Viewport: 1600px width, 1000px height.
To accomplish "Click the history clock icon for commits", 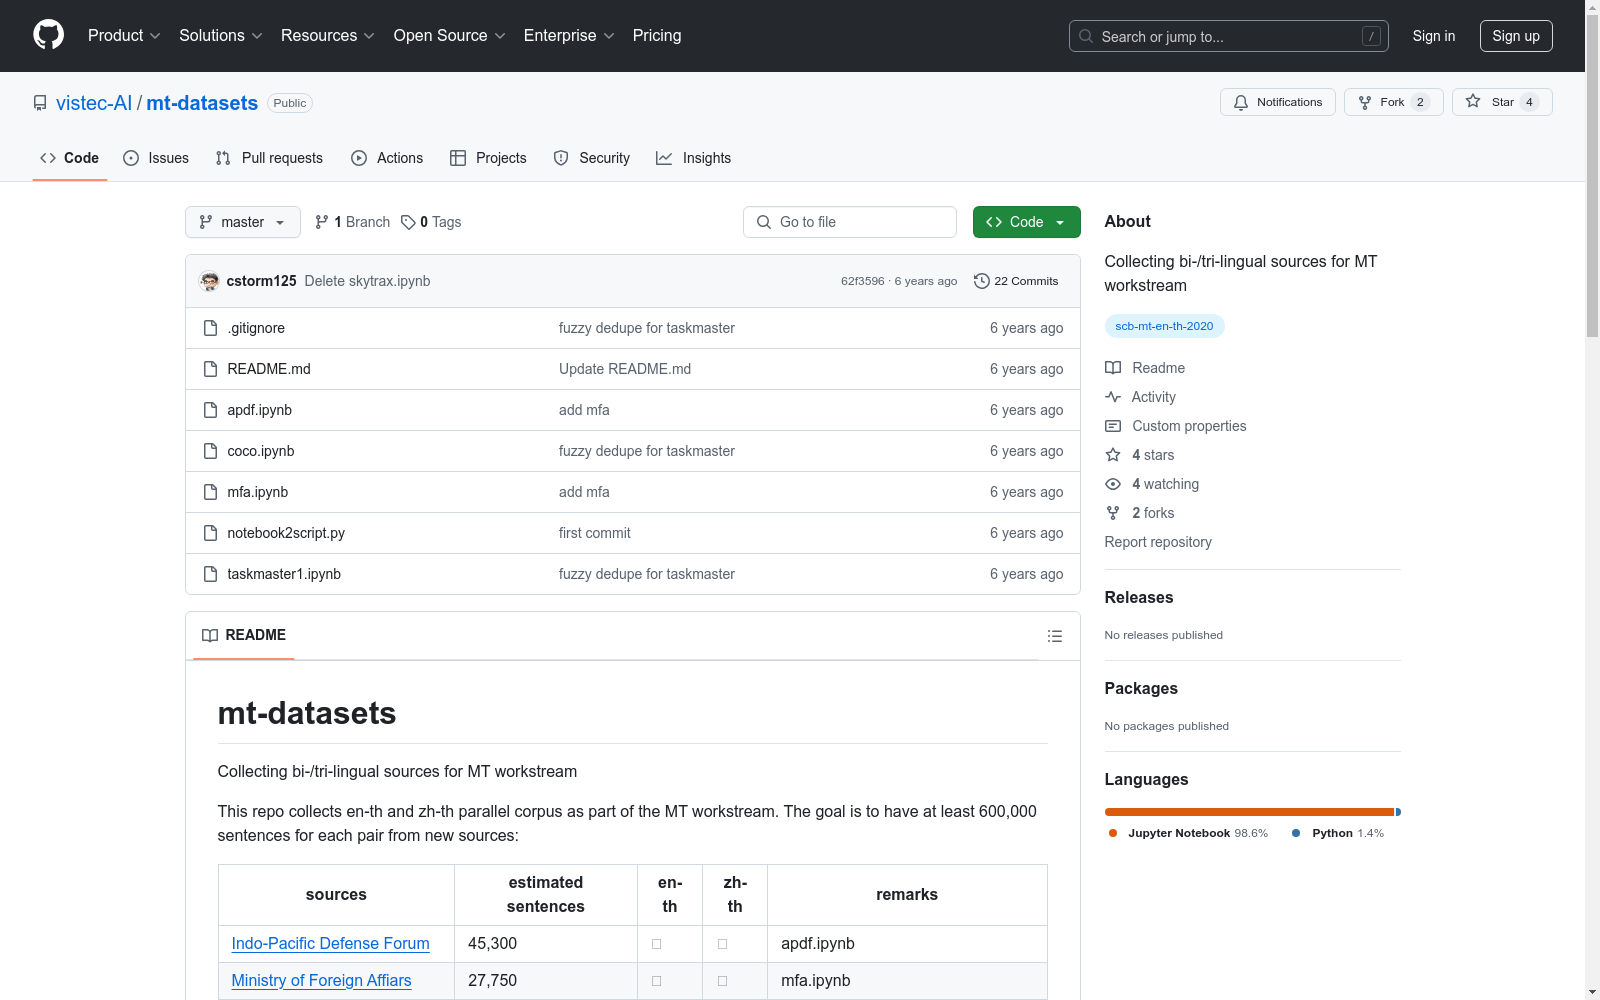I will [982, 281].
